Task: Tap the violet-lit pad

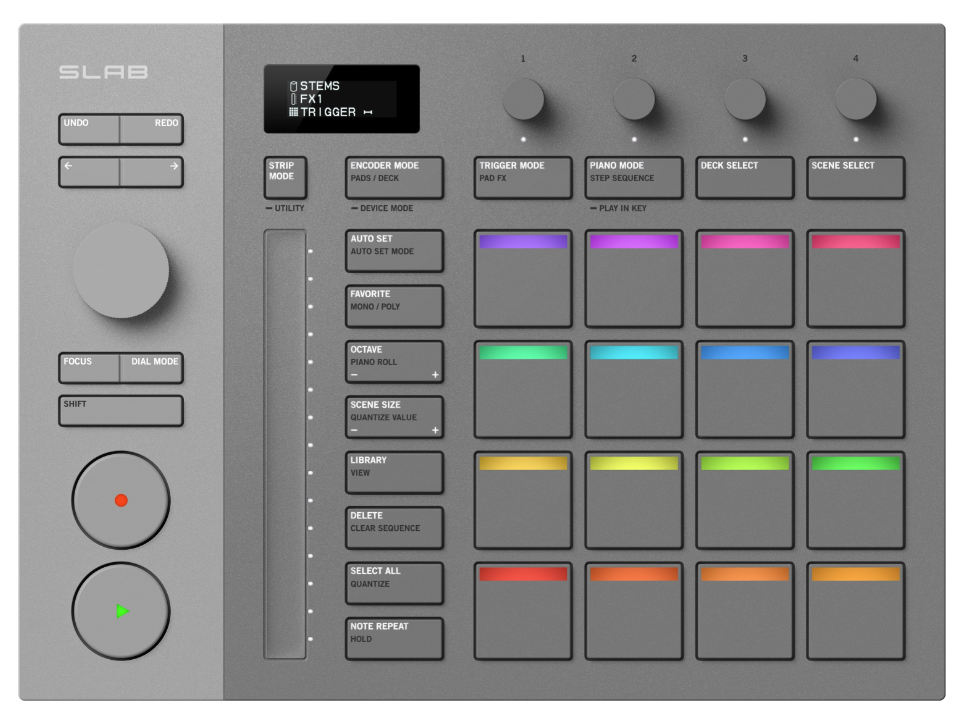Action: [523, 279]
